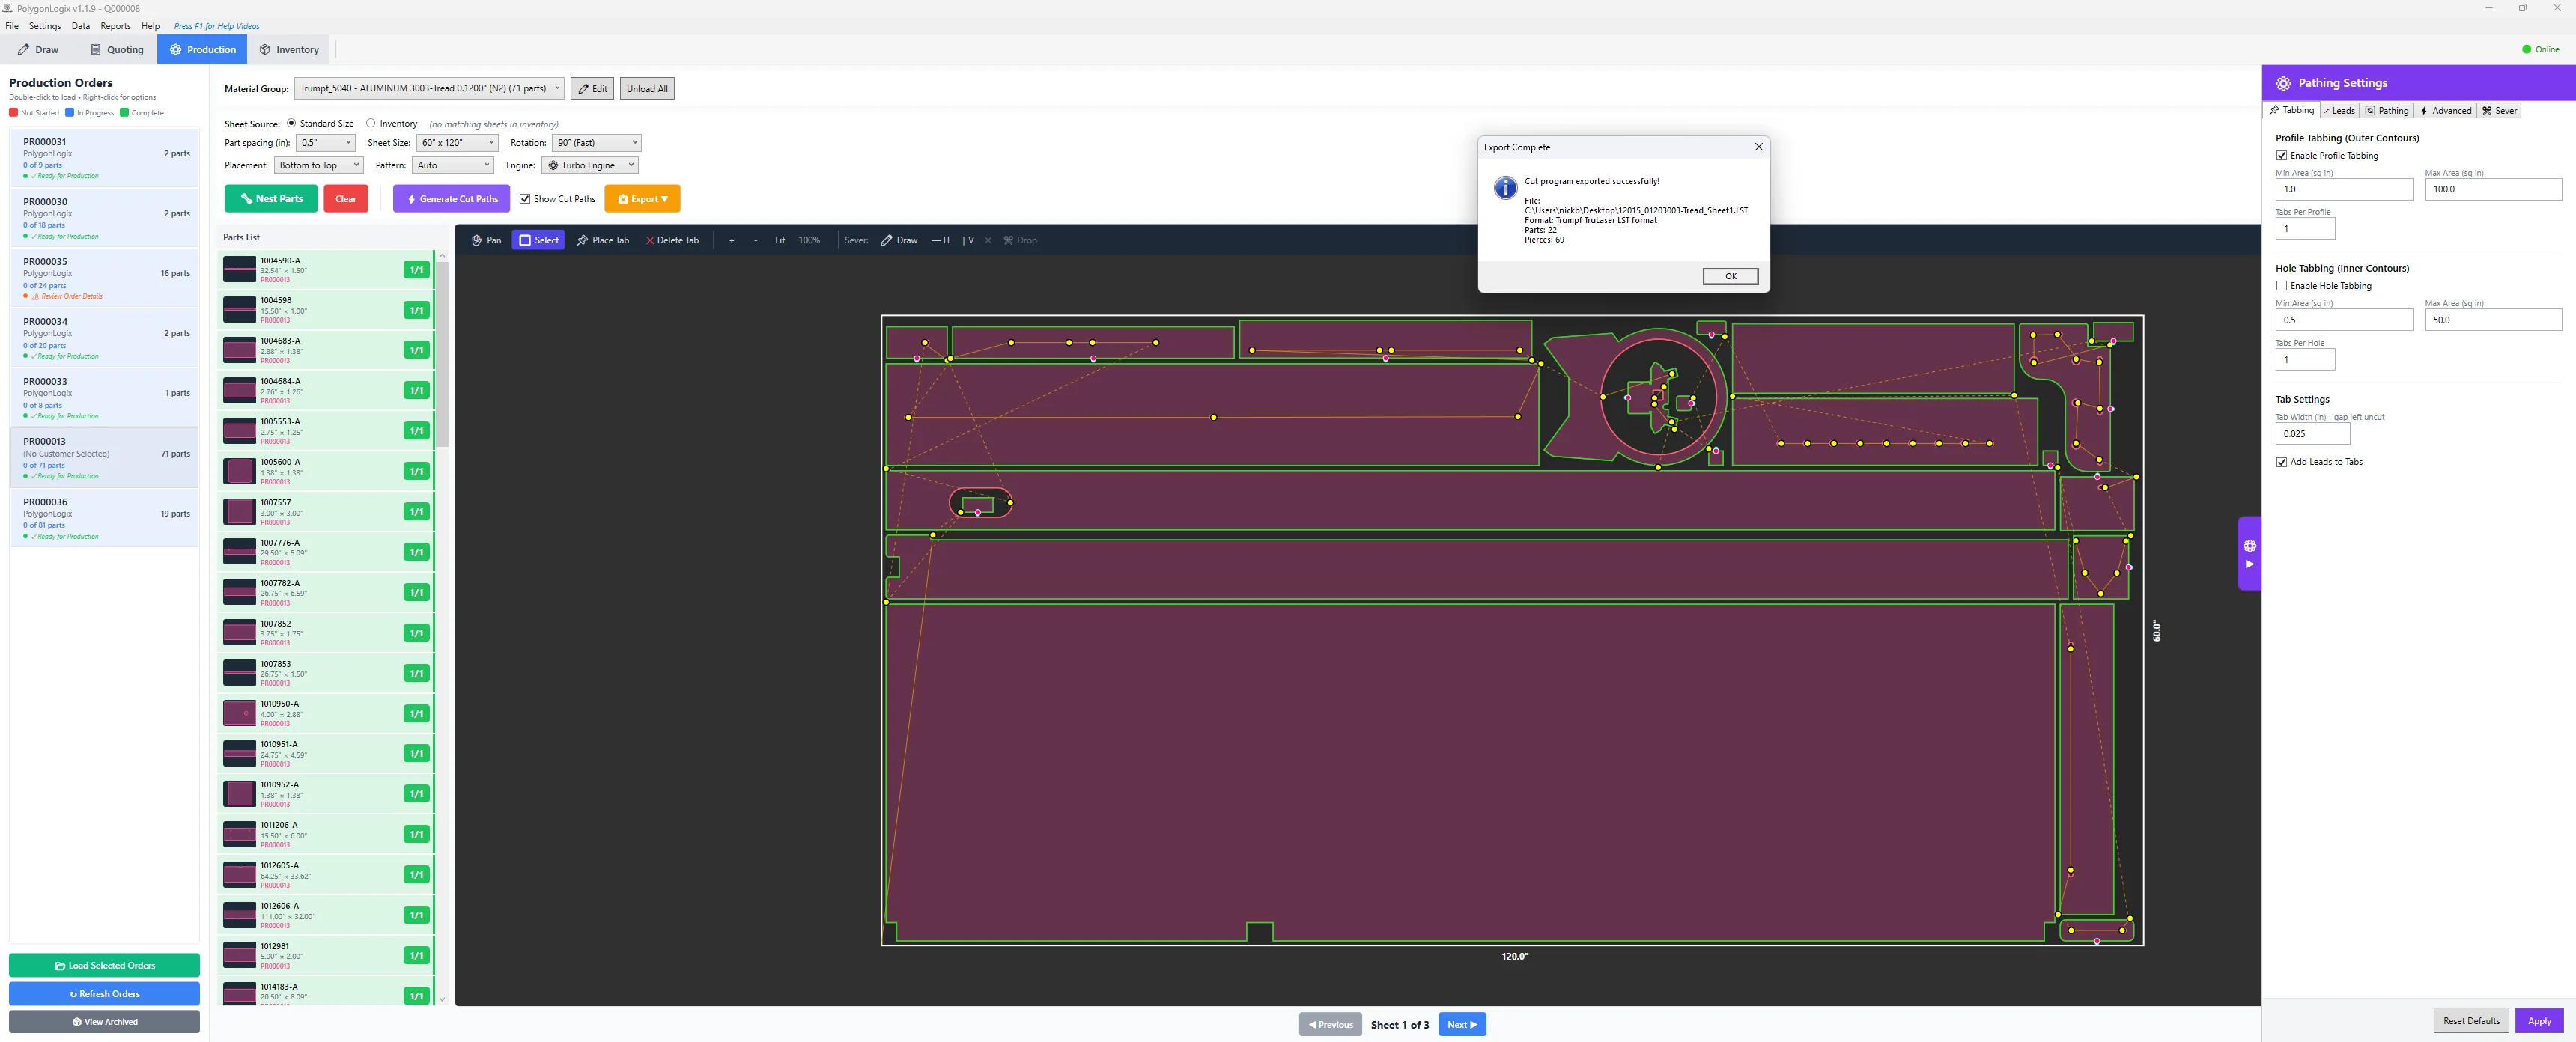Open the File menu
Viewport: 2576px width, 1042px height.
click(12, 26)
